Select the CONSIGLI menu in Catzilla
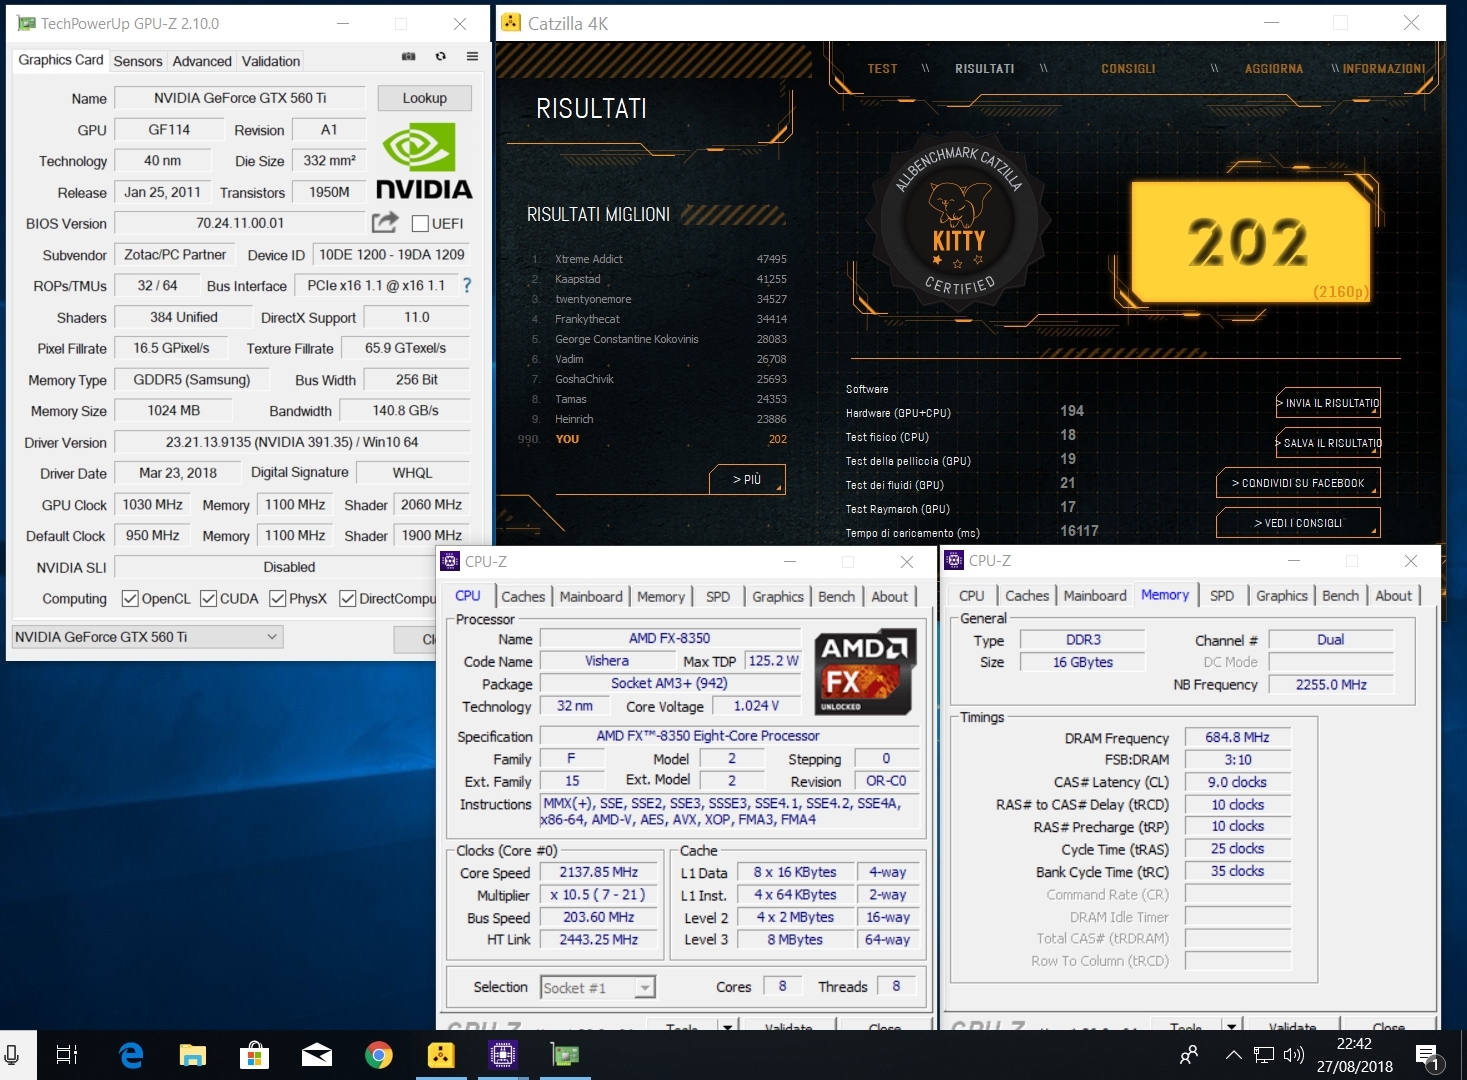 coord(1128,69)
